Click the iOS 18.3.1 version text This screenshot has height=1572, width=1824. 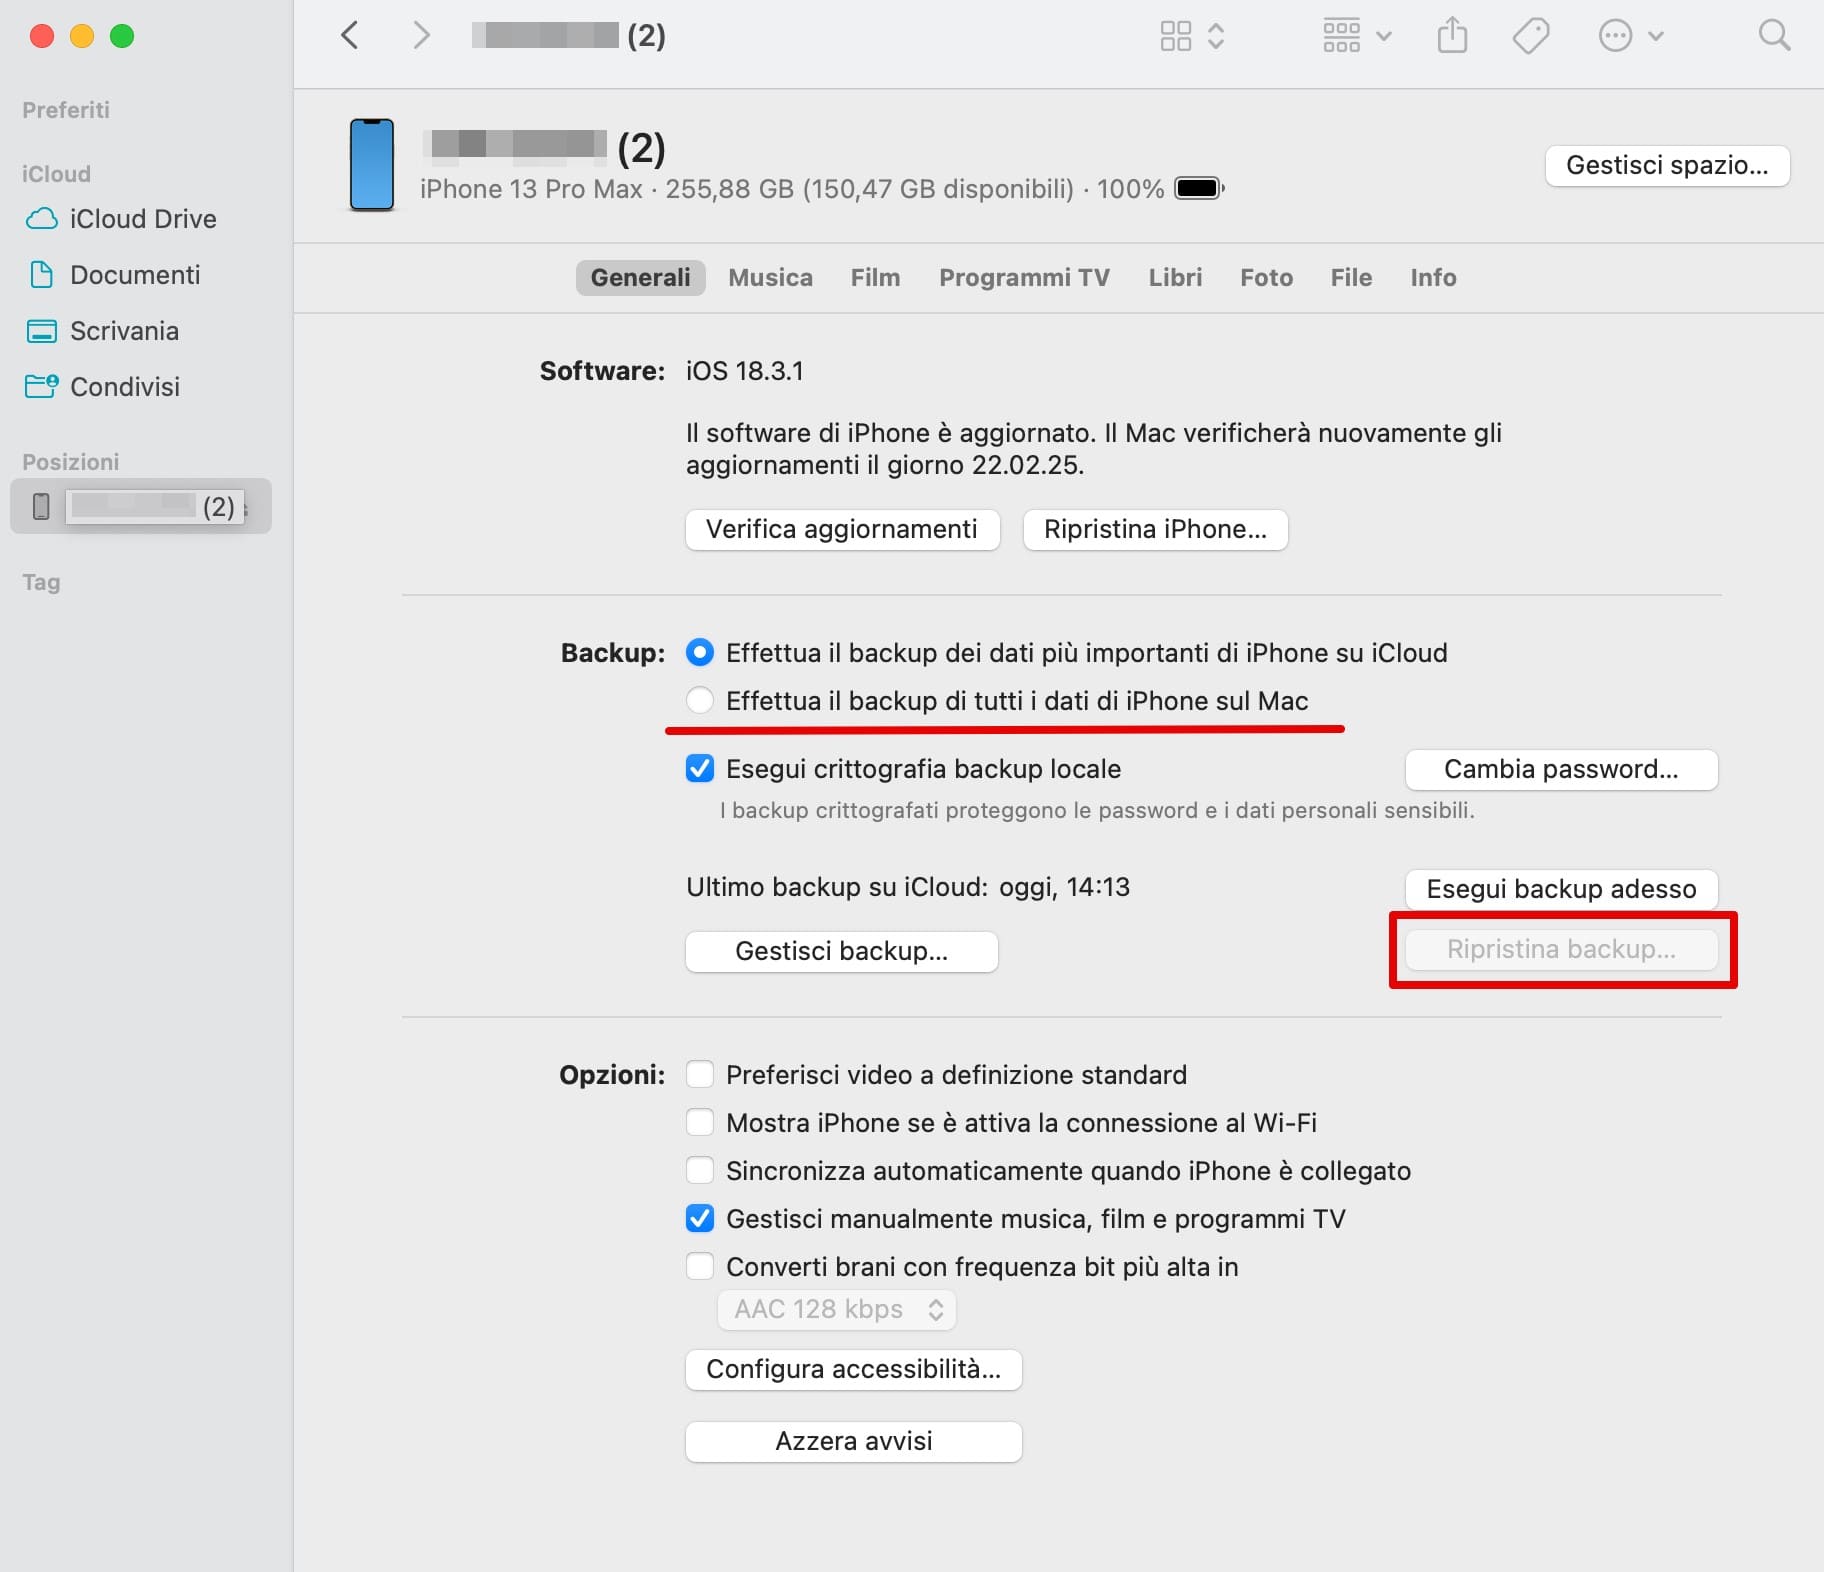click(744, 371)
